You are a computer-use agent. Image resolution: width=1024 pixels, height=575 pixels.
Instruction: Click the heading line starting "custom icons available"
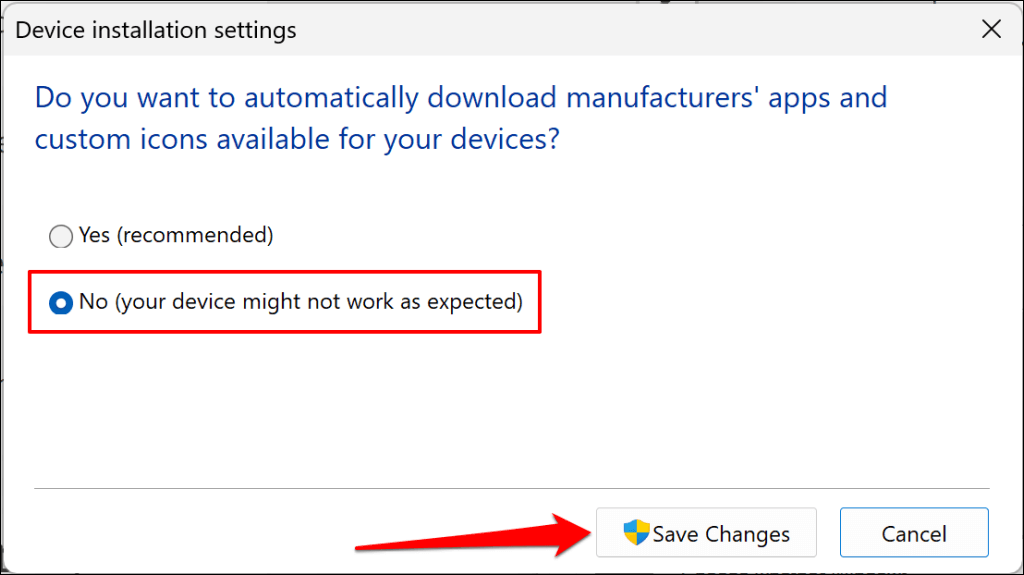(x=296, y=139)
